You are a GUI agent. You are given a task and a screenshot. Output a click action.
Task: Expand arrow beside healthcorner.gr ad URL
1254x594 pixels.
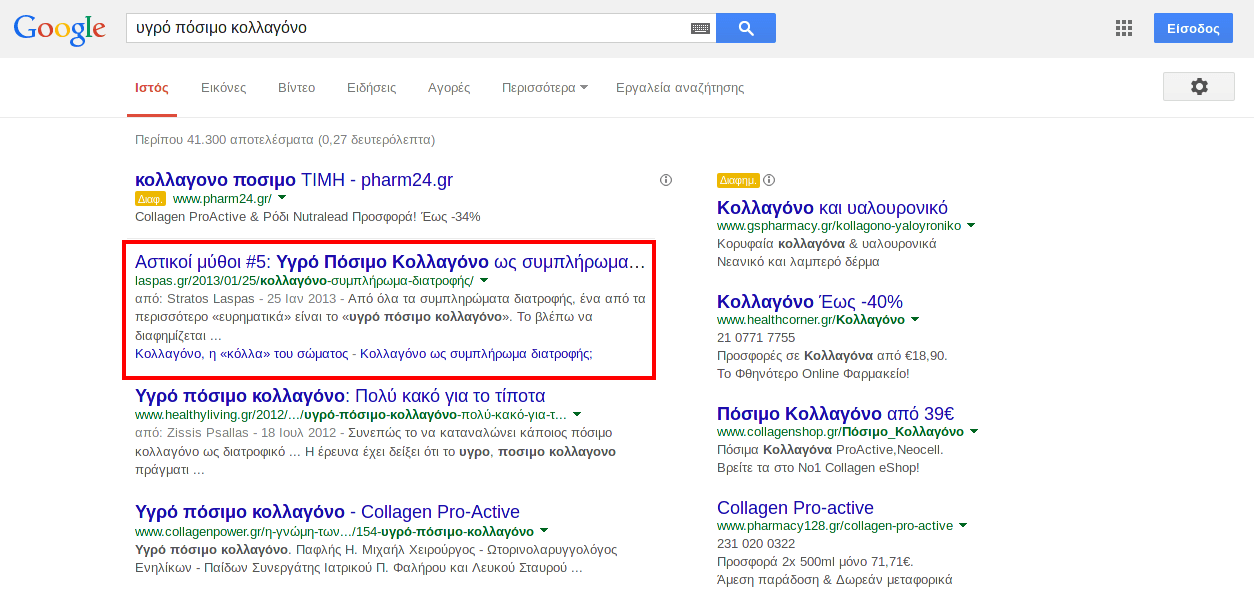915,319
